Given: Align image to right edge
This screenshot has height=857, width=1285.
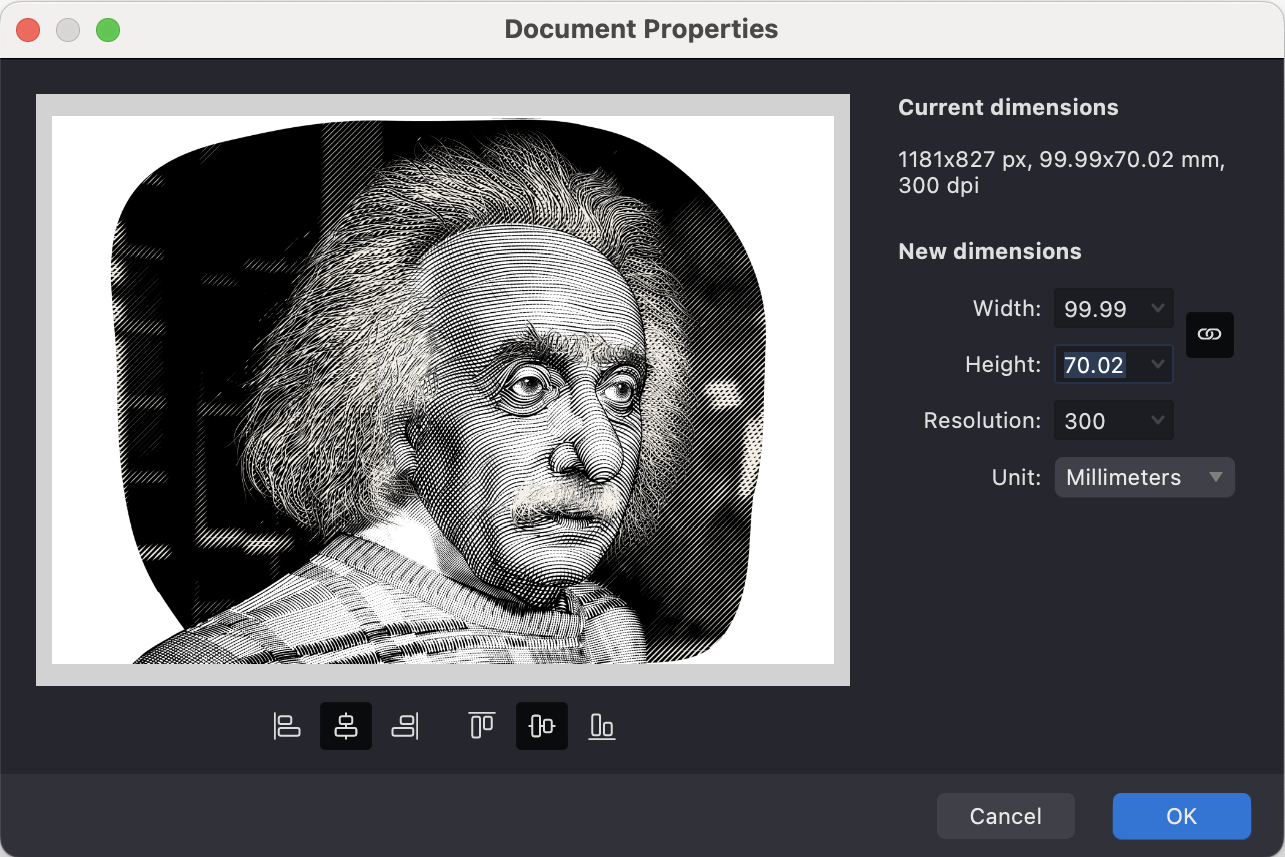Looking at the screenshot, I should 405,726.
